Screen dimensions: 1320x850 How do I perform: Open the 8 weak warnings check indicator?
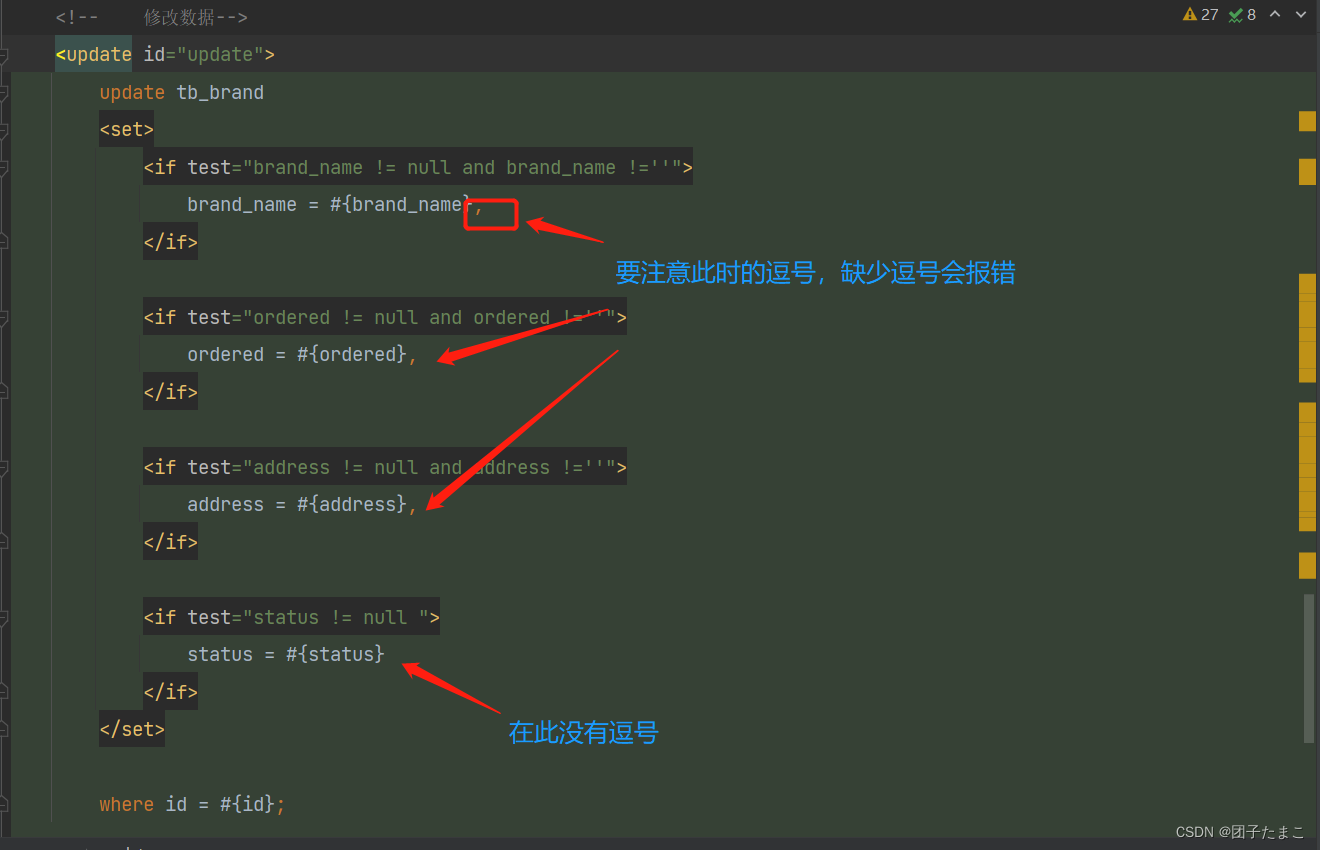(x=1242, y=15)
